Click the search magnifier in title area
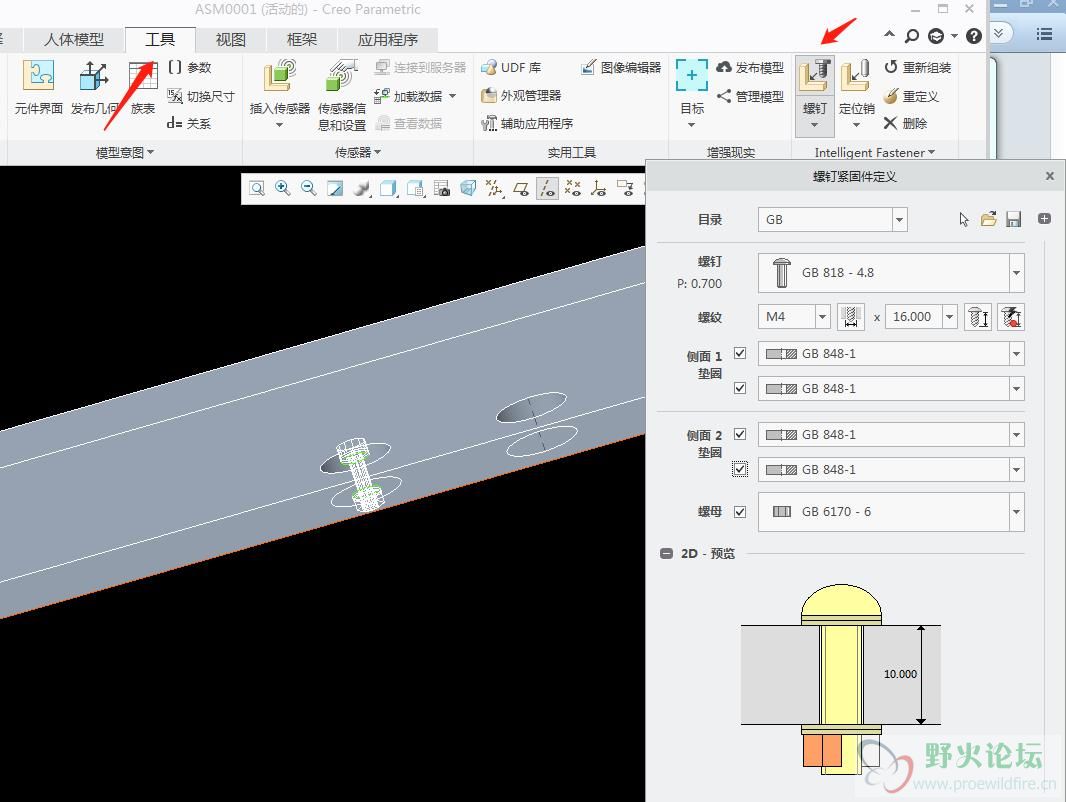Image resolution: width=1066 pixels, height=802 pixels. (x=912, y=35)
